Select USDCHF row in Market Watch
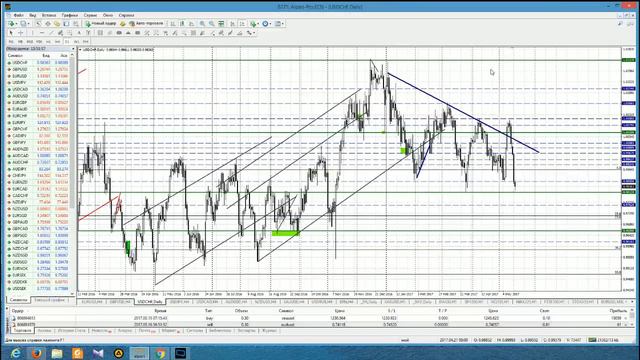 (38, 62)
